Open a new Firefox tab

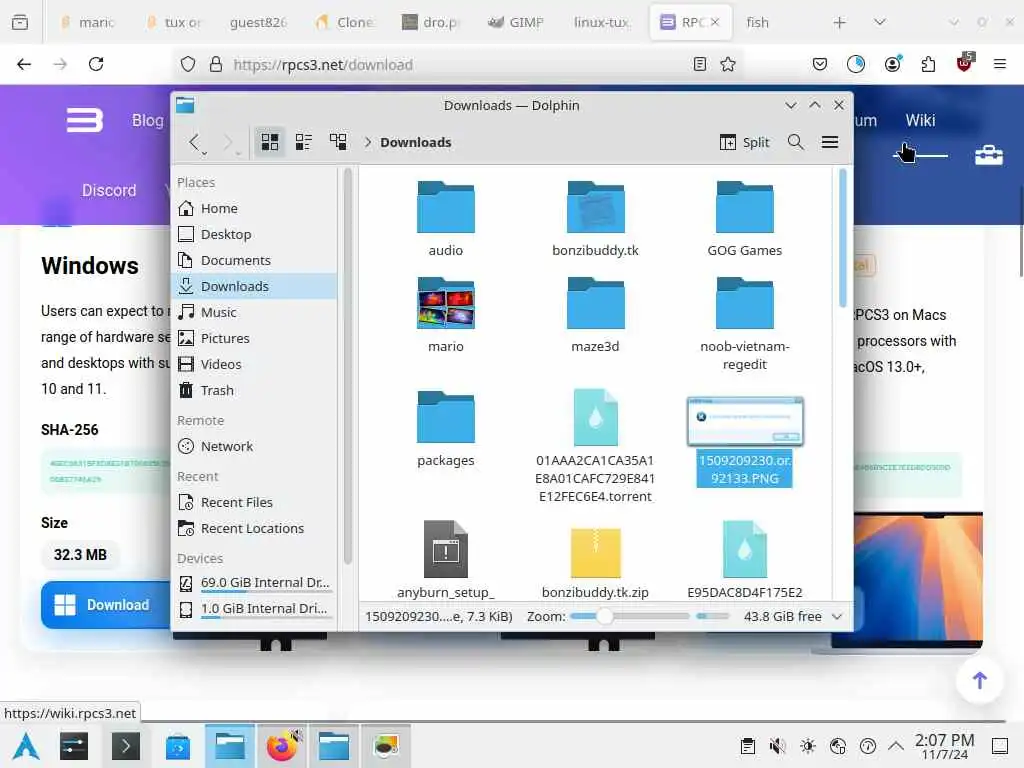840,22
